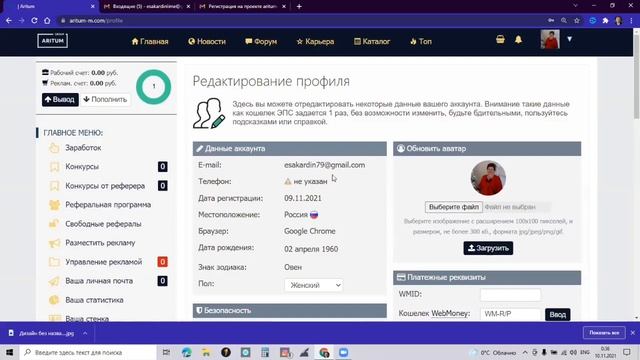Click the Данные аккаунта section header
This screenshot has width=640, height=360.
290,149
